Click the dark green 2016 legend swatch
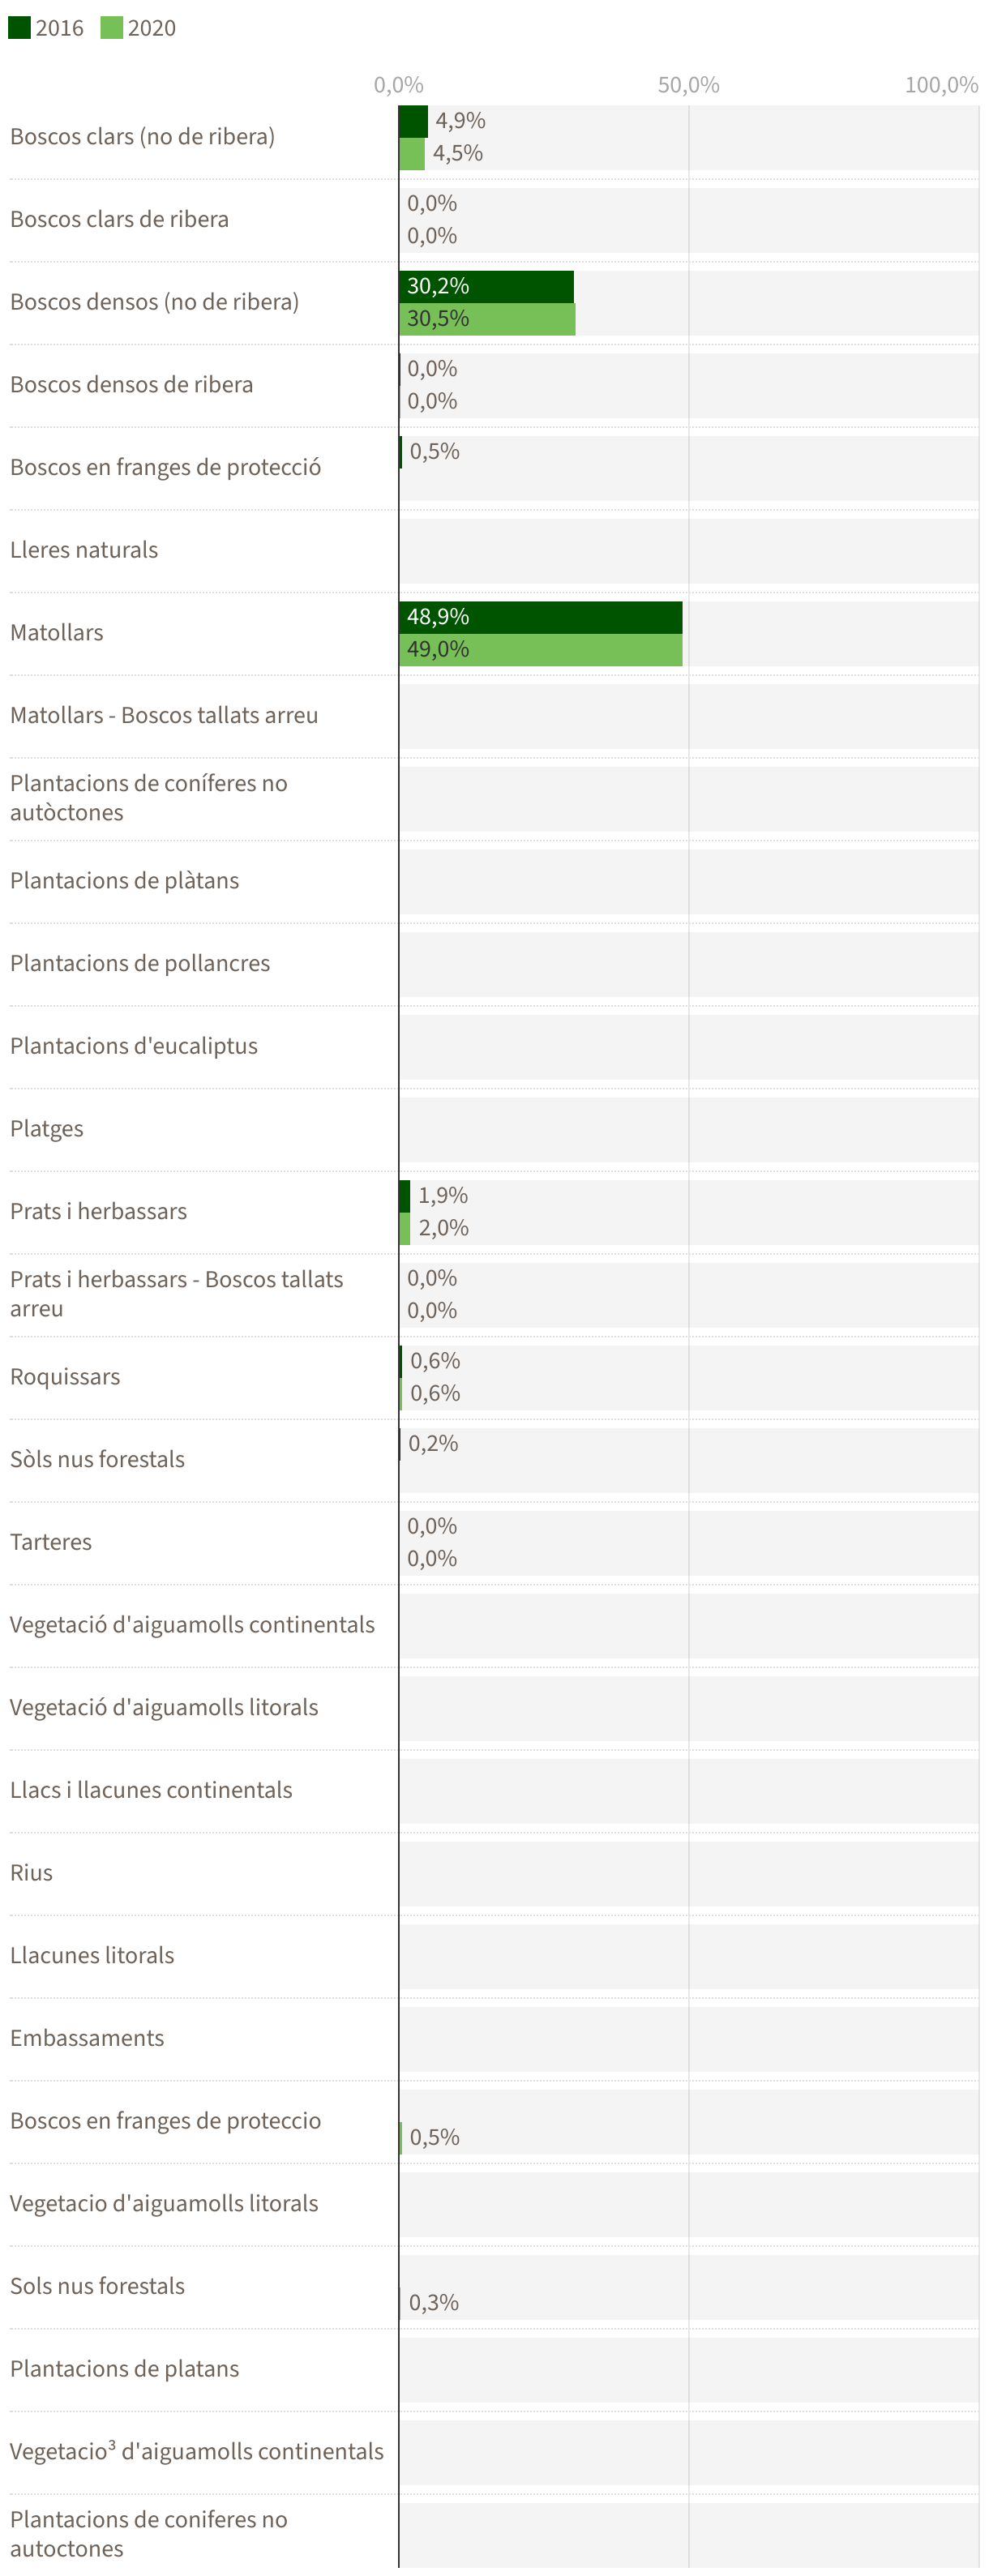 [19, 27]
